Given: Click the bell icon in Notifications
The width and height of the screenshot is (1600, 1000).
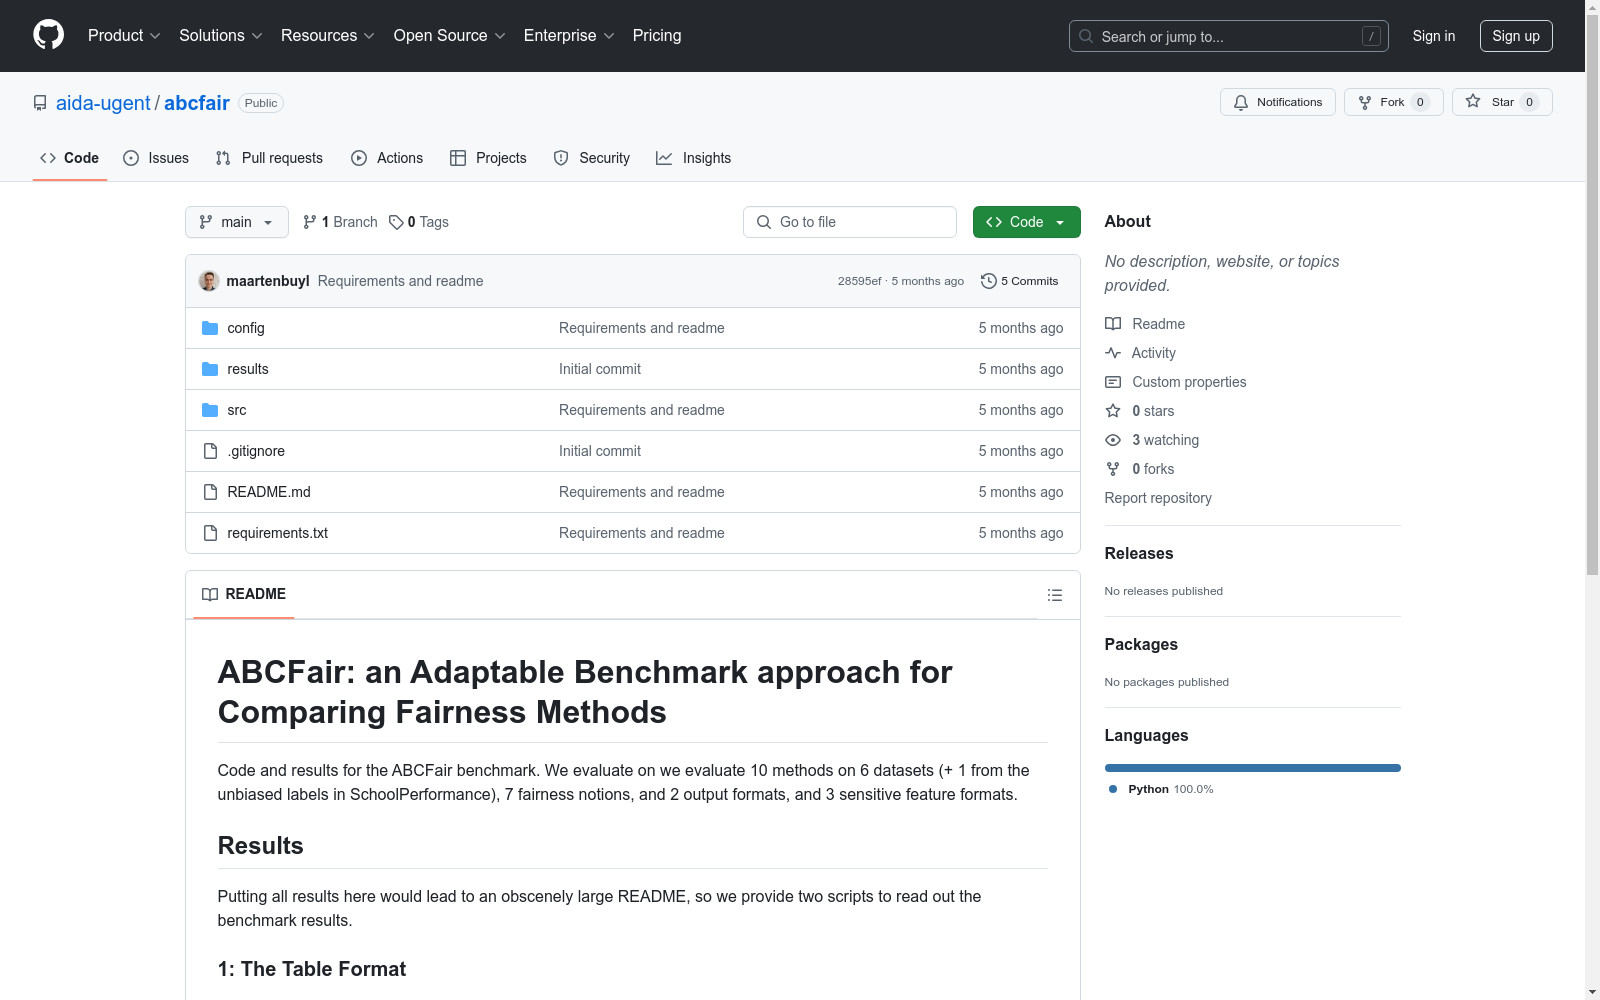Looking at the screenshot, I should click(x=1241, y=102).
